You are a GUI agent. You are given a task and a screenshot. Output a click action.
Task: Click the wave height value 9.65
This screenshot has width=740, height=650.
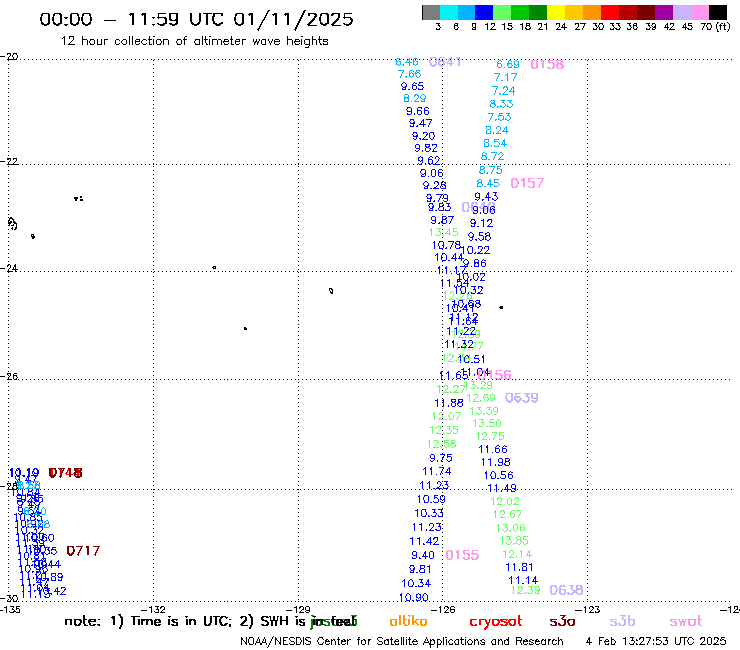coord(412,86)
